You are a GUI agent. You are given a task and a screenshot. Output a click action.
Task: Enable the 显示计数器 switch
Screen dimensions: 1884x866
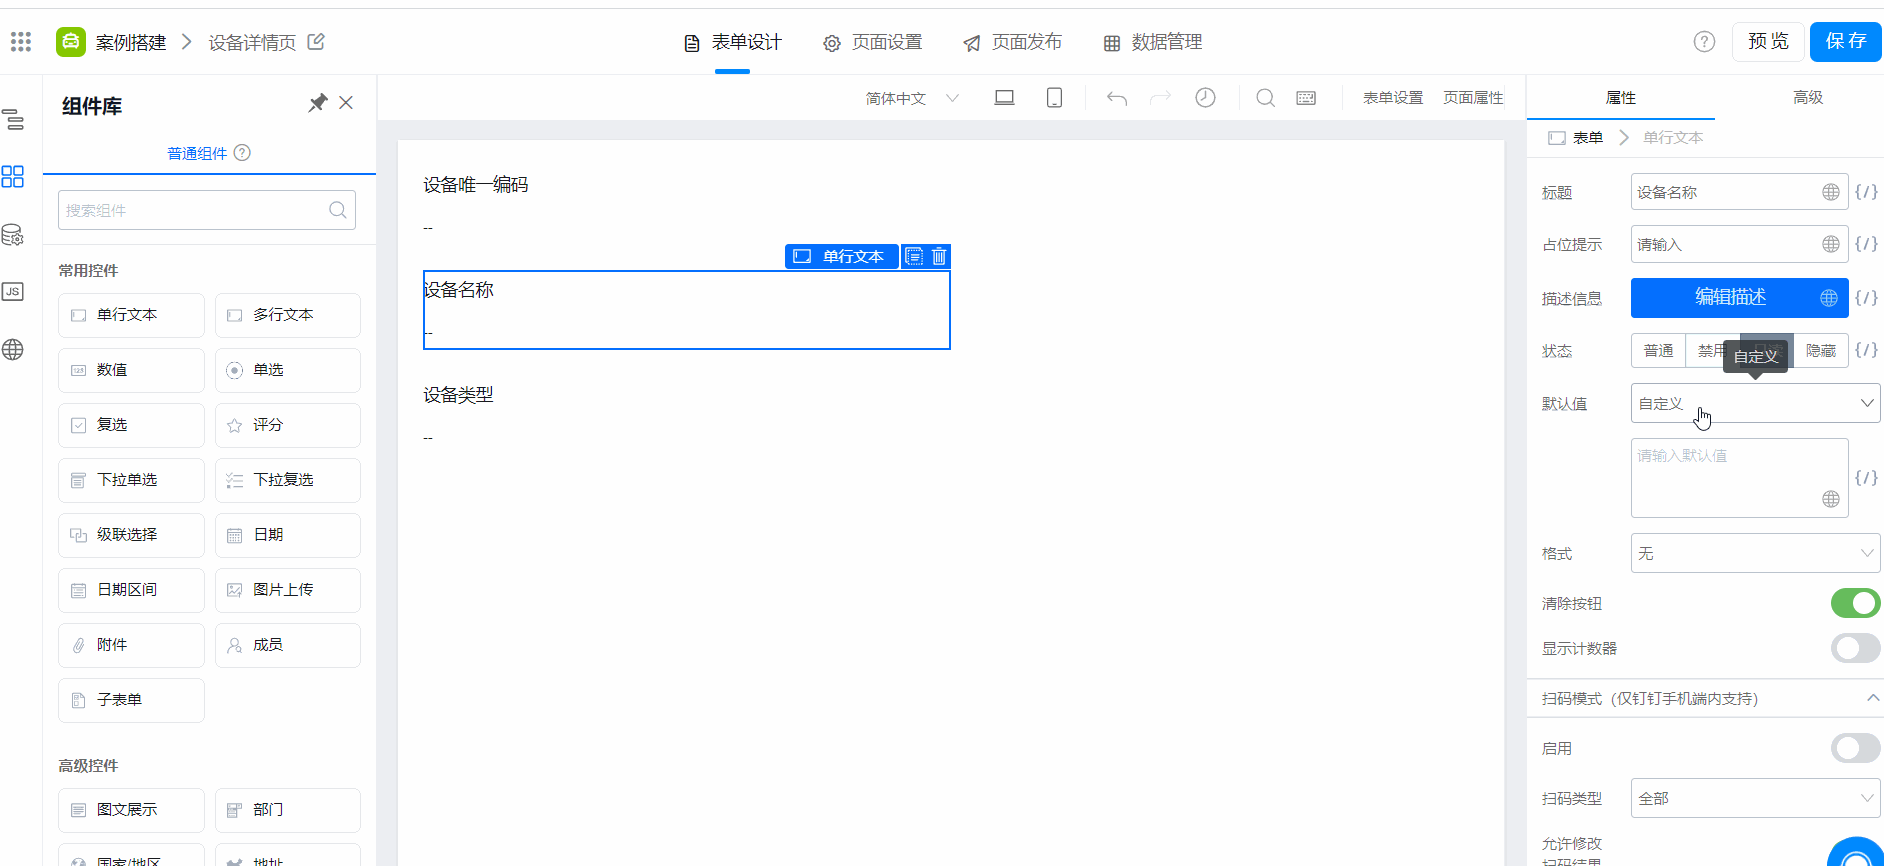pyautogui.click(x=1855, y=648)
